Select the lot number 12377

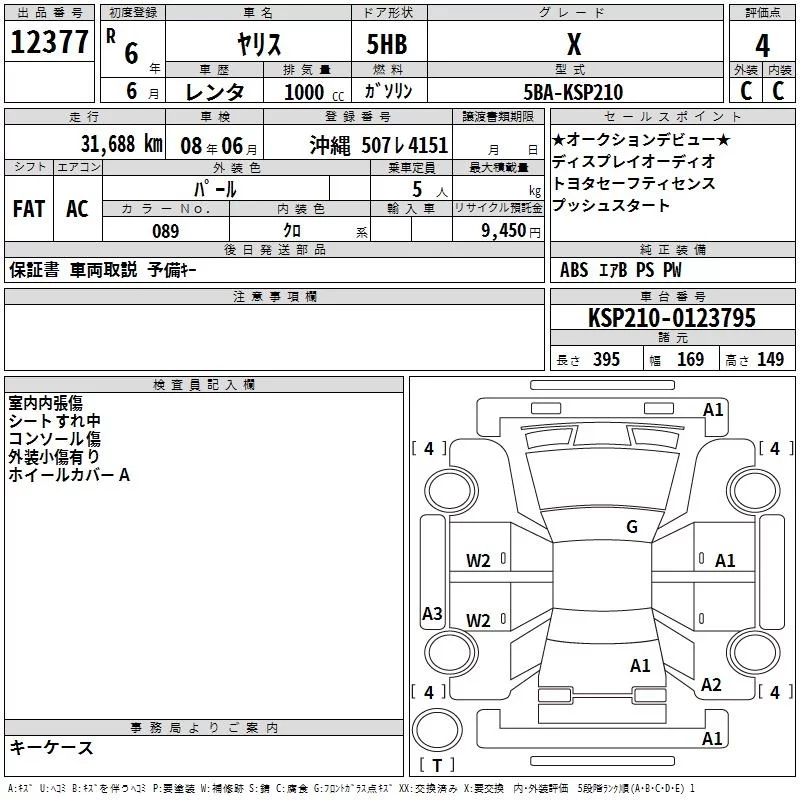pos(49,43)
